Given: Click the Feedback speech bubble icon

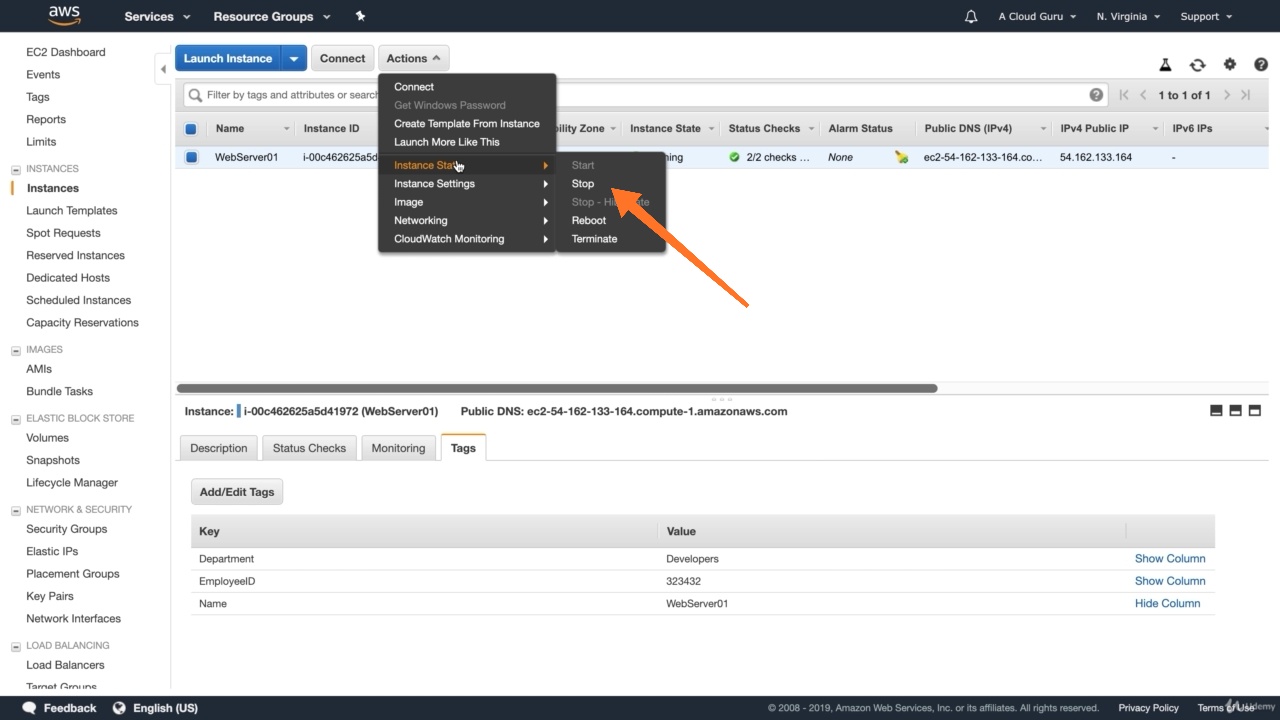Looking at the screenshot, I should (30, 707).
